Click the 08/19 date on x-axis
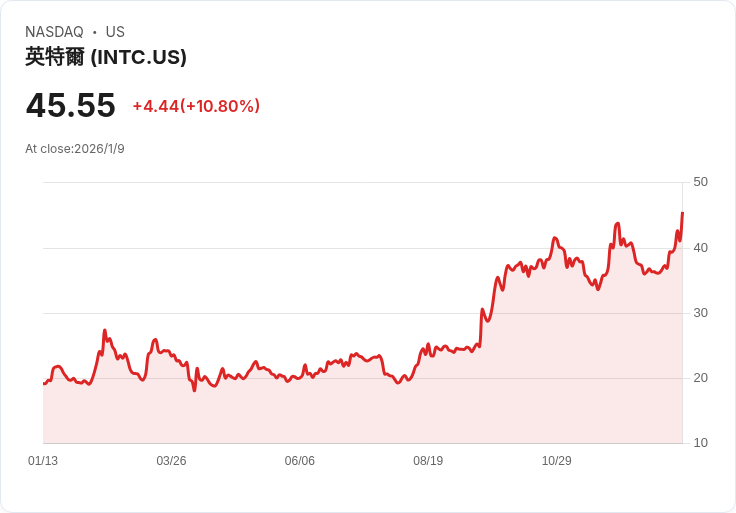The width and height of the screenshot is (736, 513). point(428,461)
